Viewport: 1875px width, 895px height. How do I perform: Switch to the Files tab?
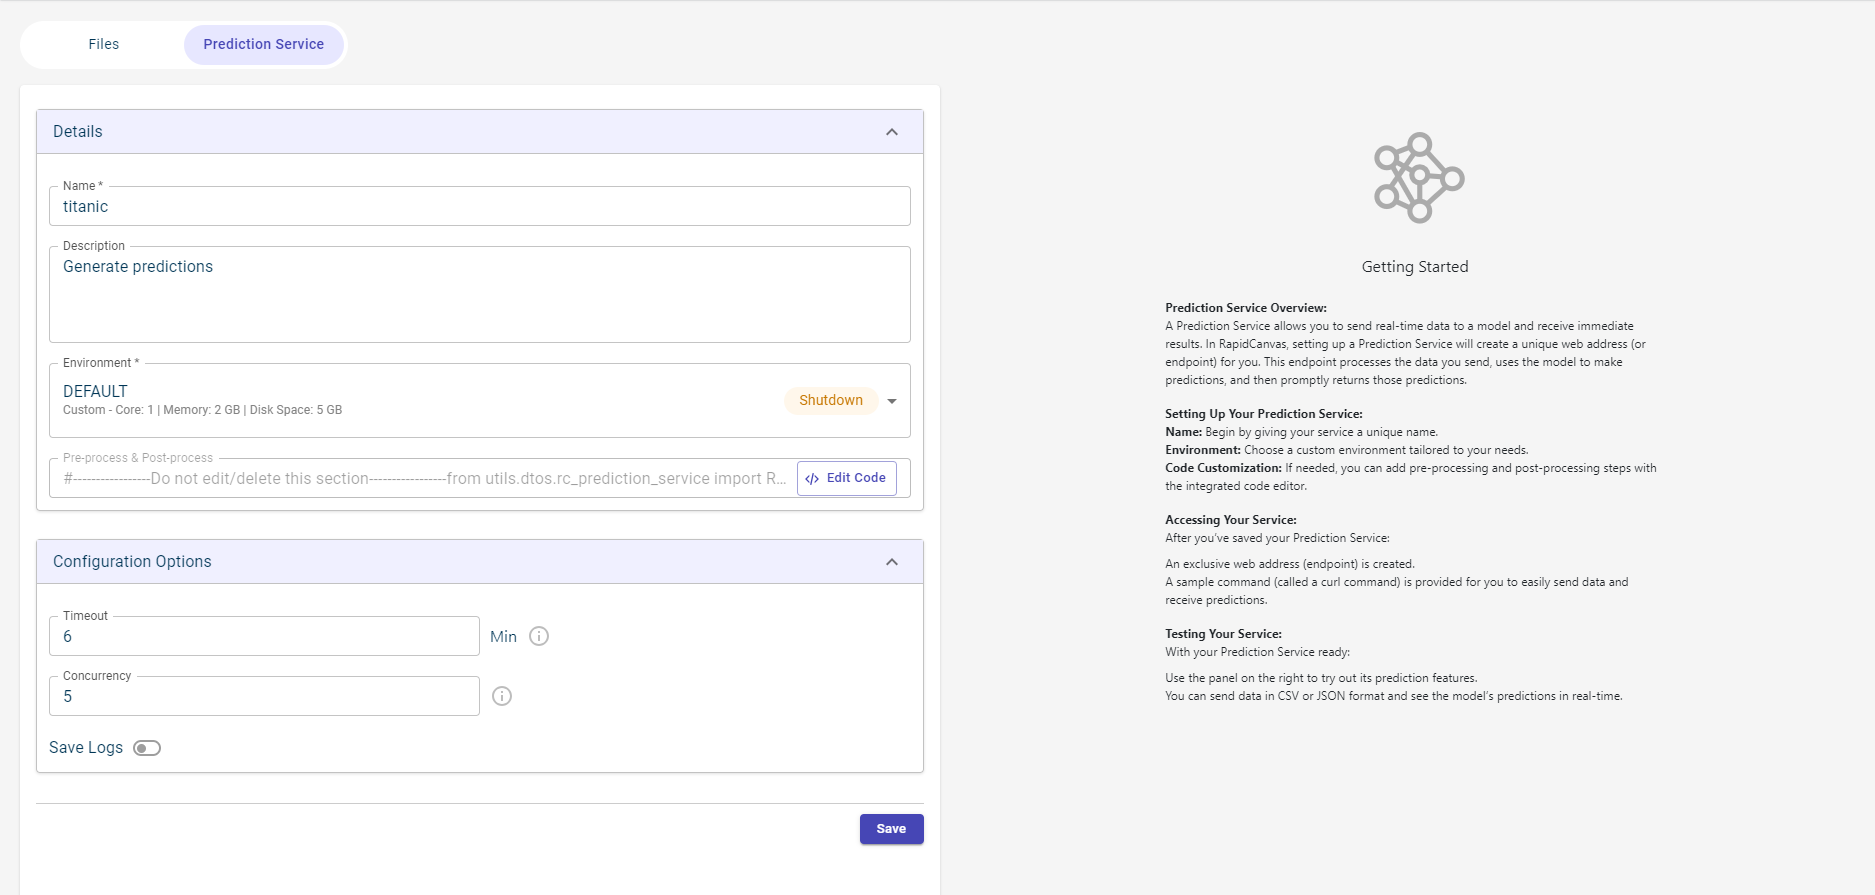coord(103,44)
